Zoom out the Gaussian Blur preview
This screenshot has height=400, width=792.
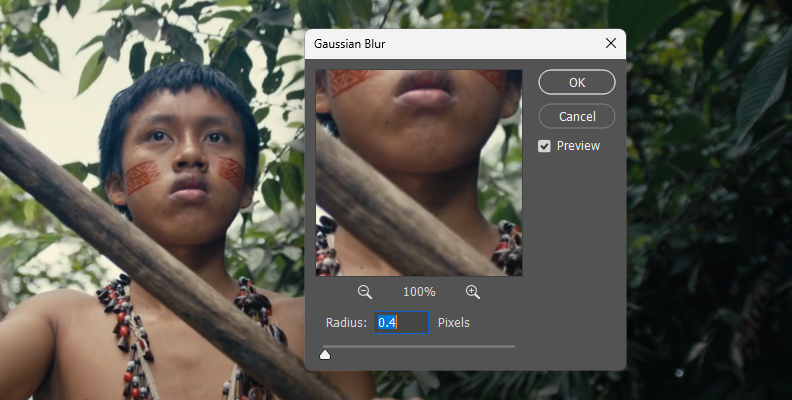[365, 292]
